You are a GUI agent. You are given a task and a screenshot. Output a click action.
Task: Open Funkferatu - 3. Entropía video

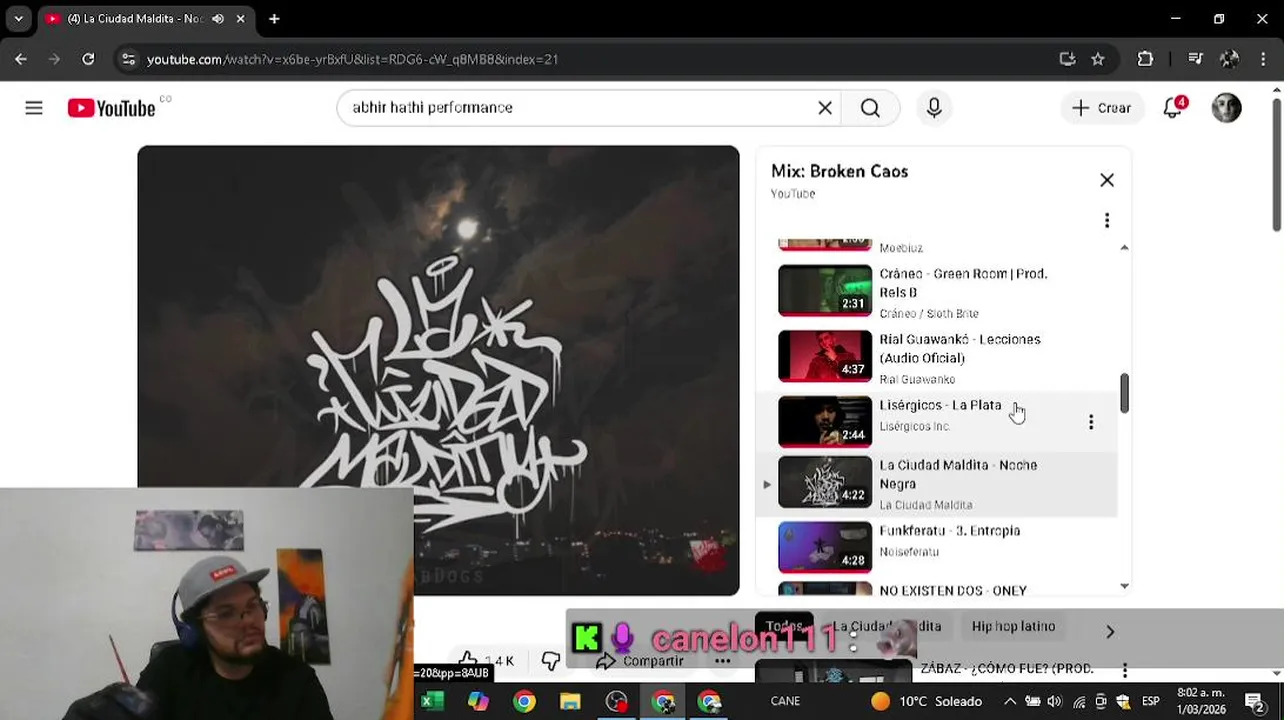click(950, 531)
